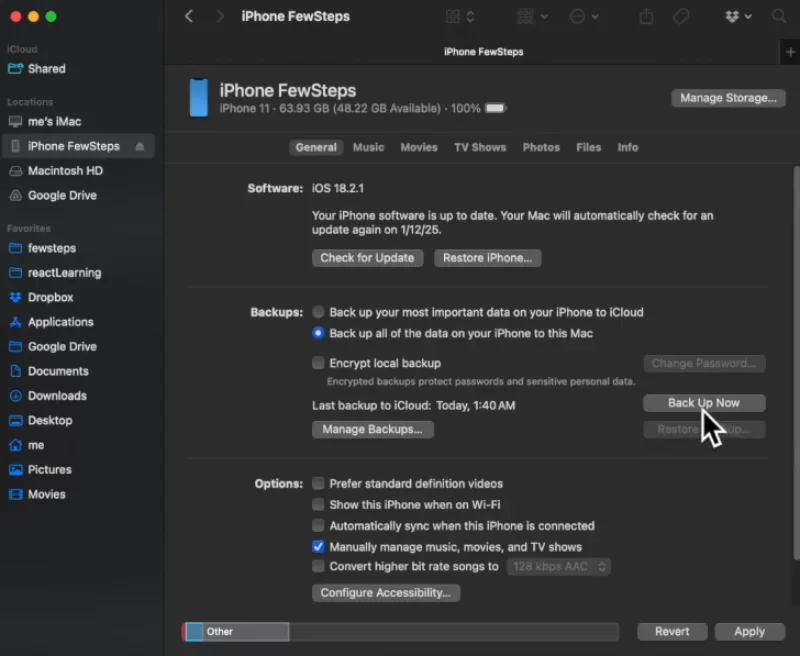Switch to the TV Shows tab
800x656 pixels.
(480, 147)
